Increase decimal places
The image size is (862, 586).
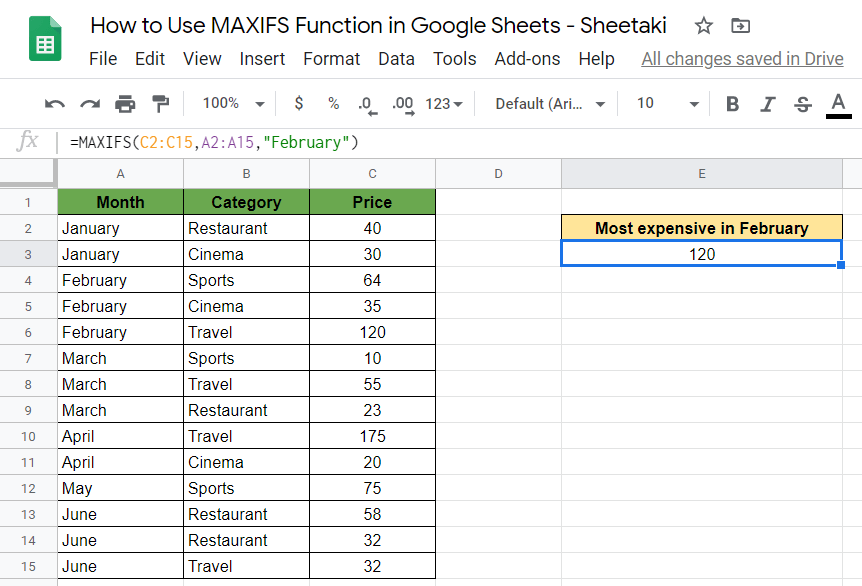pos(403,104)
